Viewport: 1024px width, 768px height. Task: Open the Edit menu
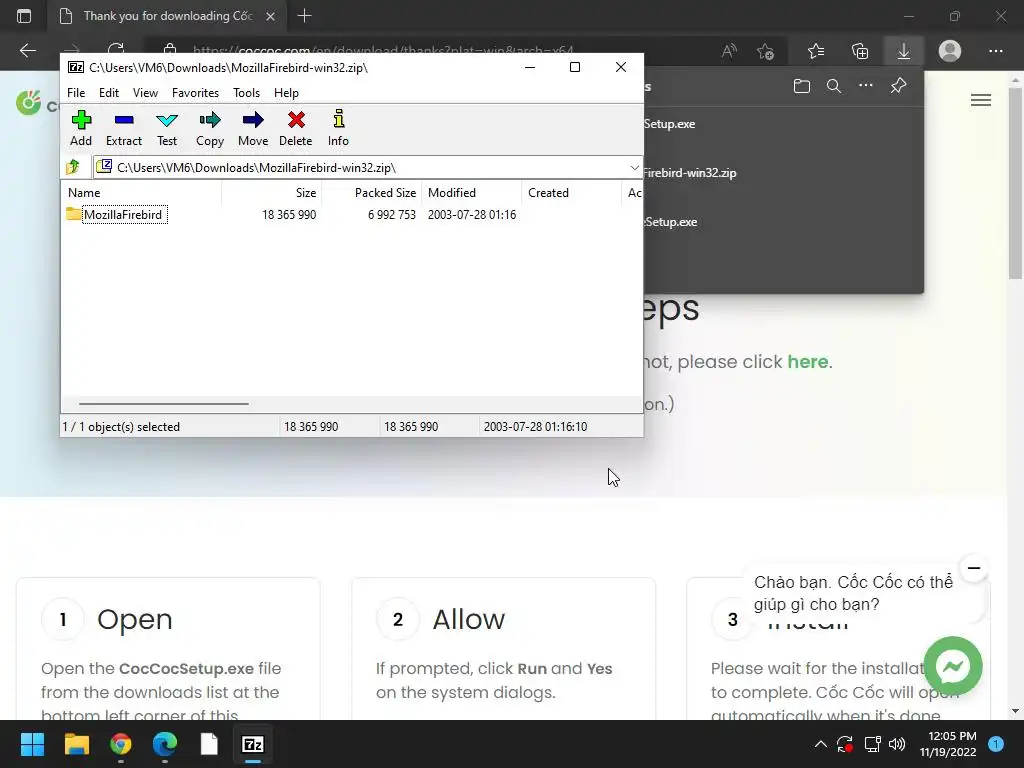108,93
